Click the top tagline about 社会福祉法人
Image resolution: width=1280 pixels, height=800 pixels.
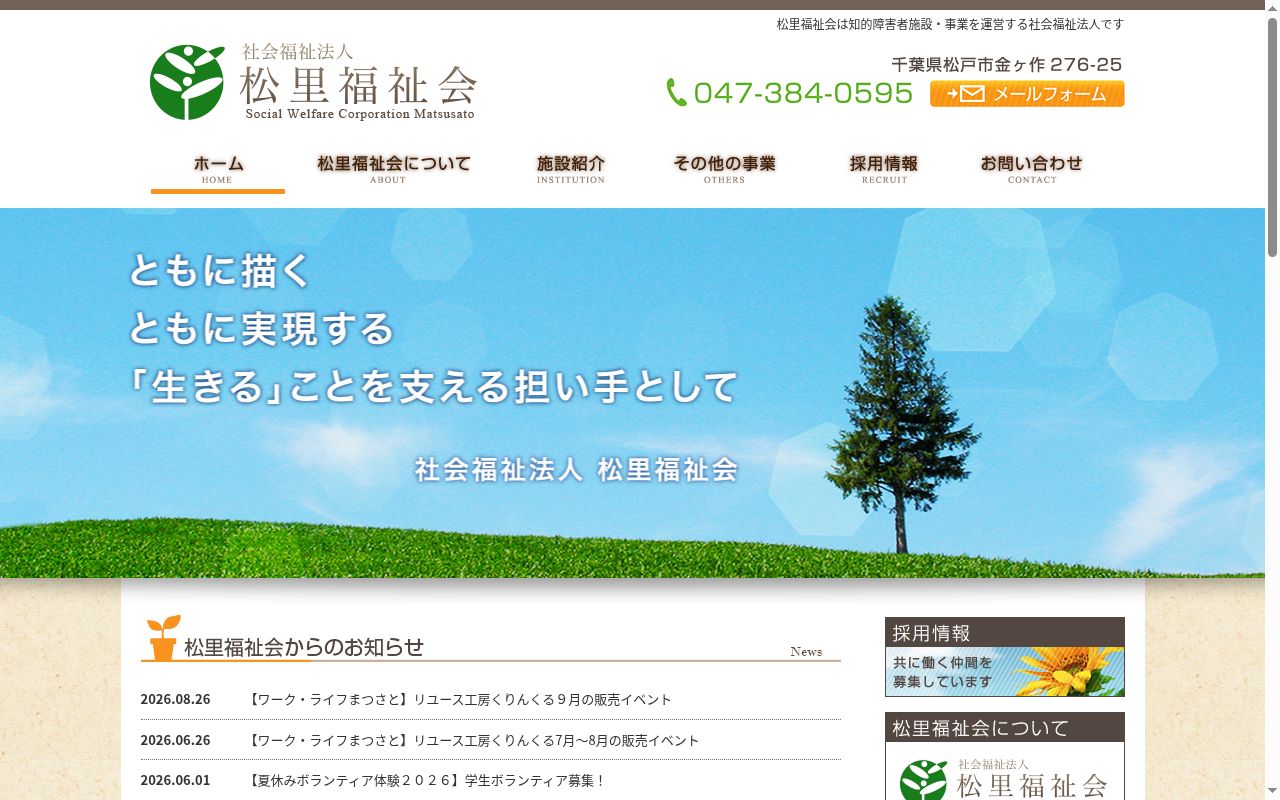tap(950, 24)
